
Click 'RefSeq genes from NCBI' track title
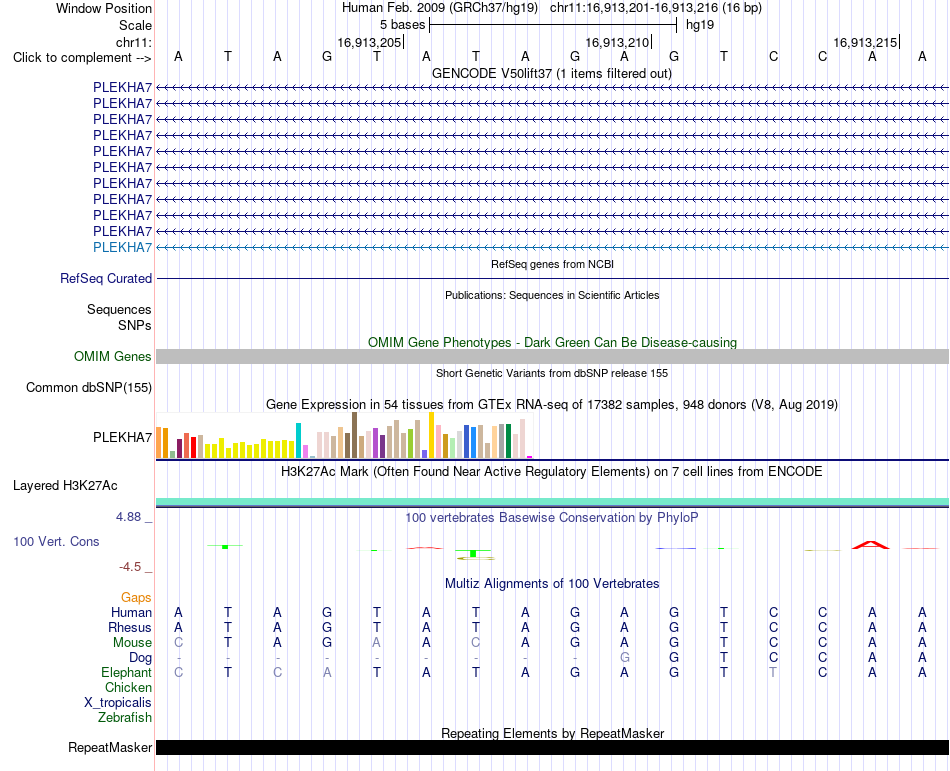tap(553, 264)
